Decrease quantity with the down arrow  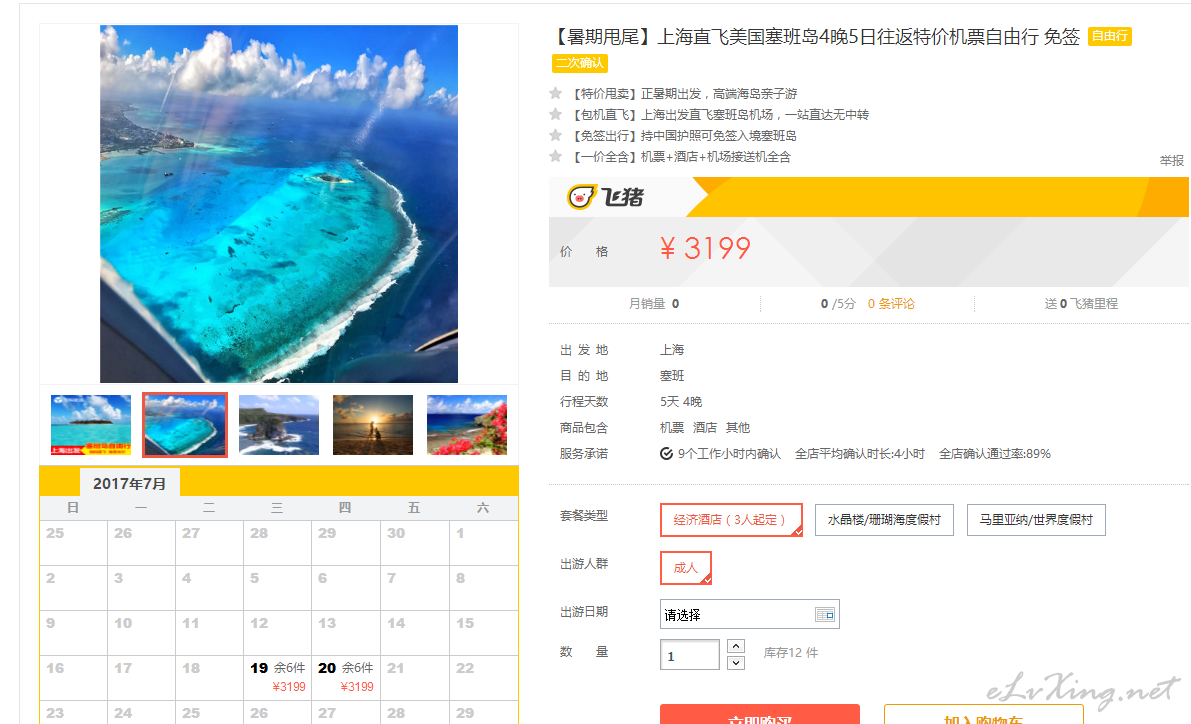[735, 663]
